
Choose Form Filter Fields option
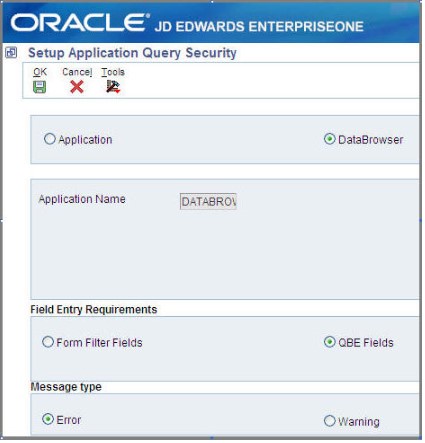(x=48, y=342)
